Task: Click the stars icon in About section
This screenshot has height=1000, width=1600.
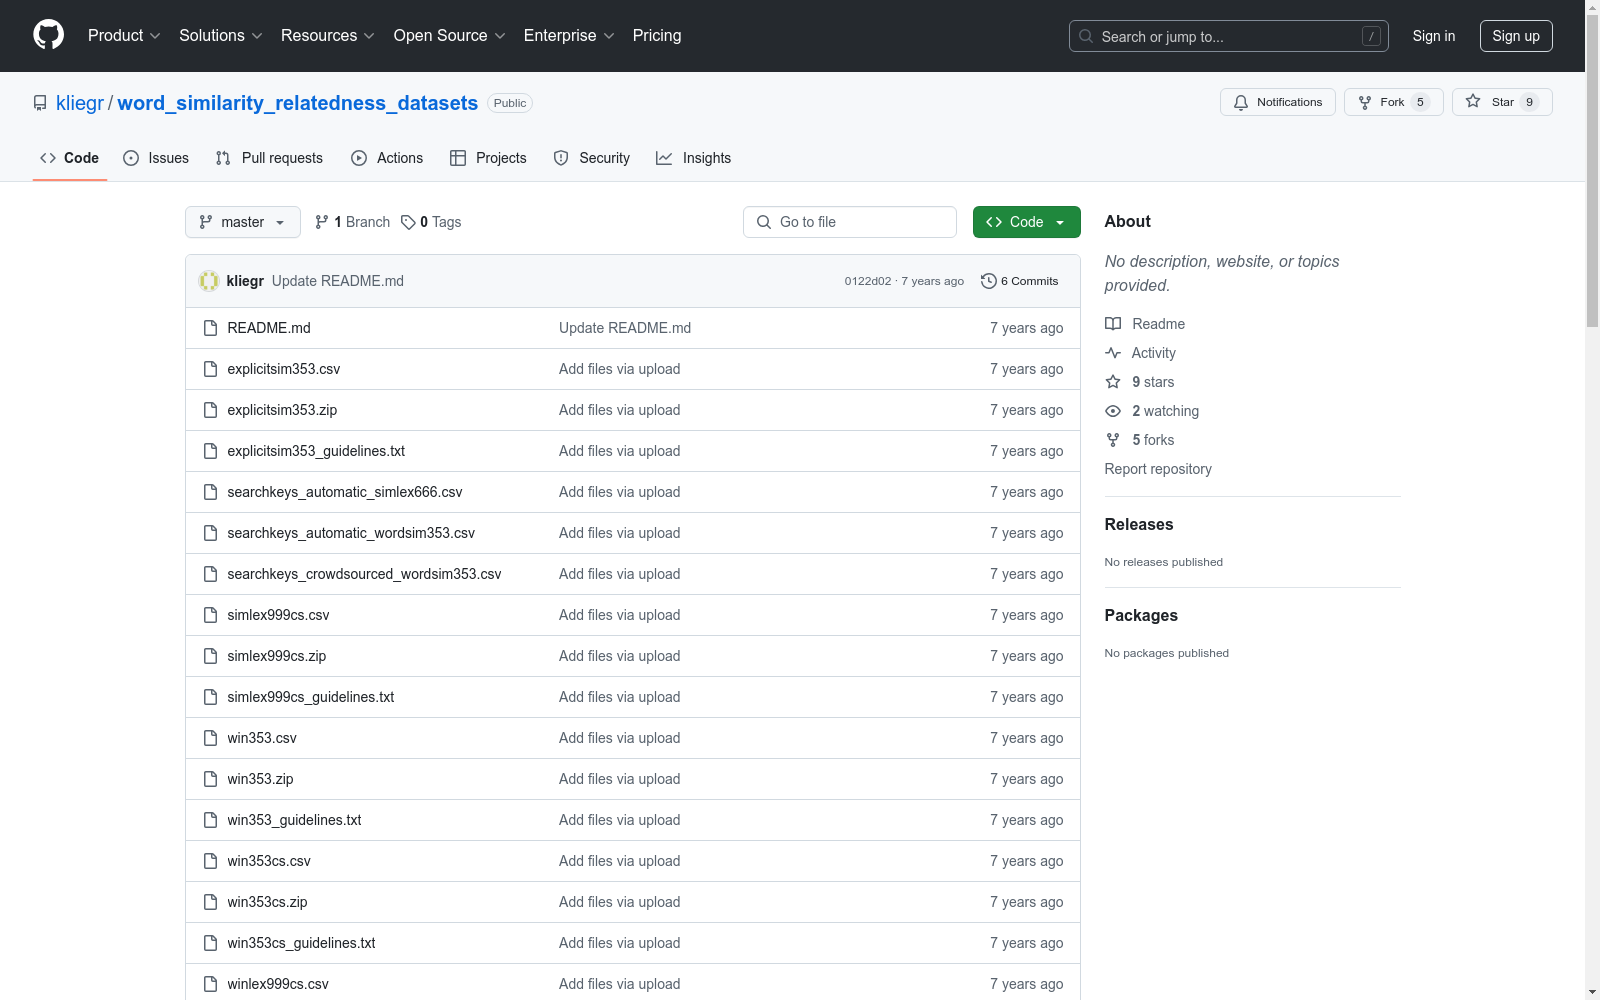Action: coord(1113,382)
